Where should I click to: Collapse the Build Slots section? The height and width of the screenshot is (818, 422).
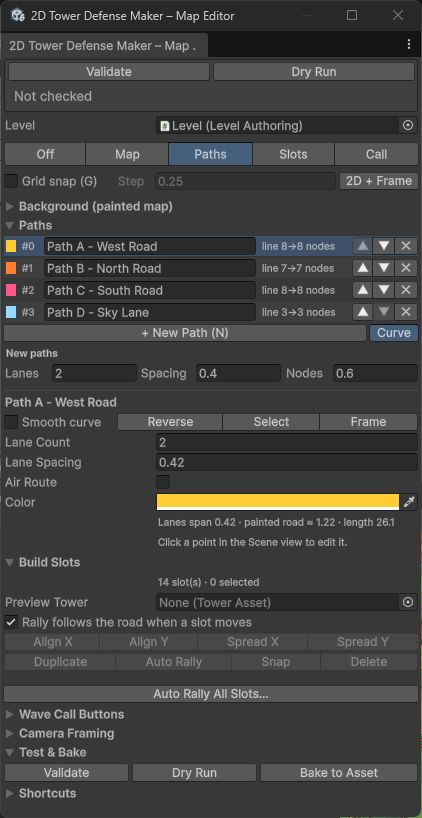click(10, 562)
